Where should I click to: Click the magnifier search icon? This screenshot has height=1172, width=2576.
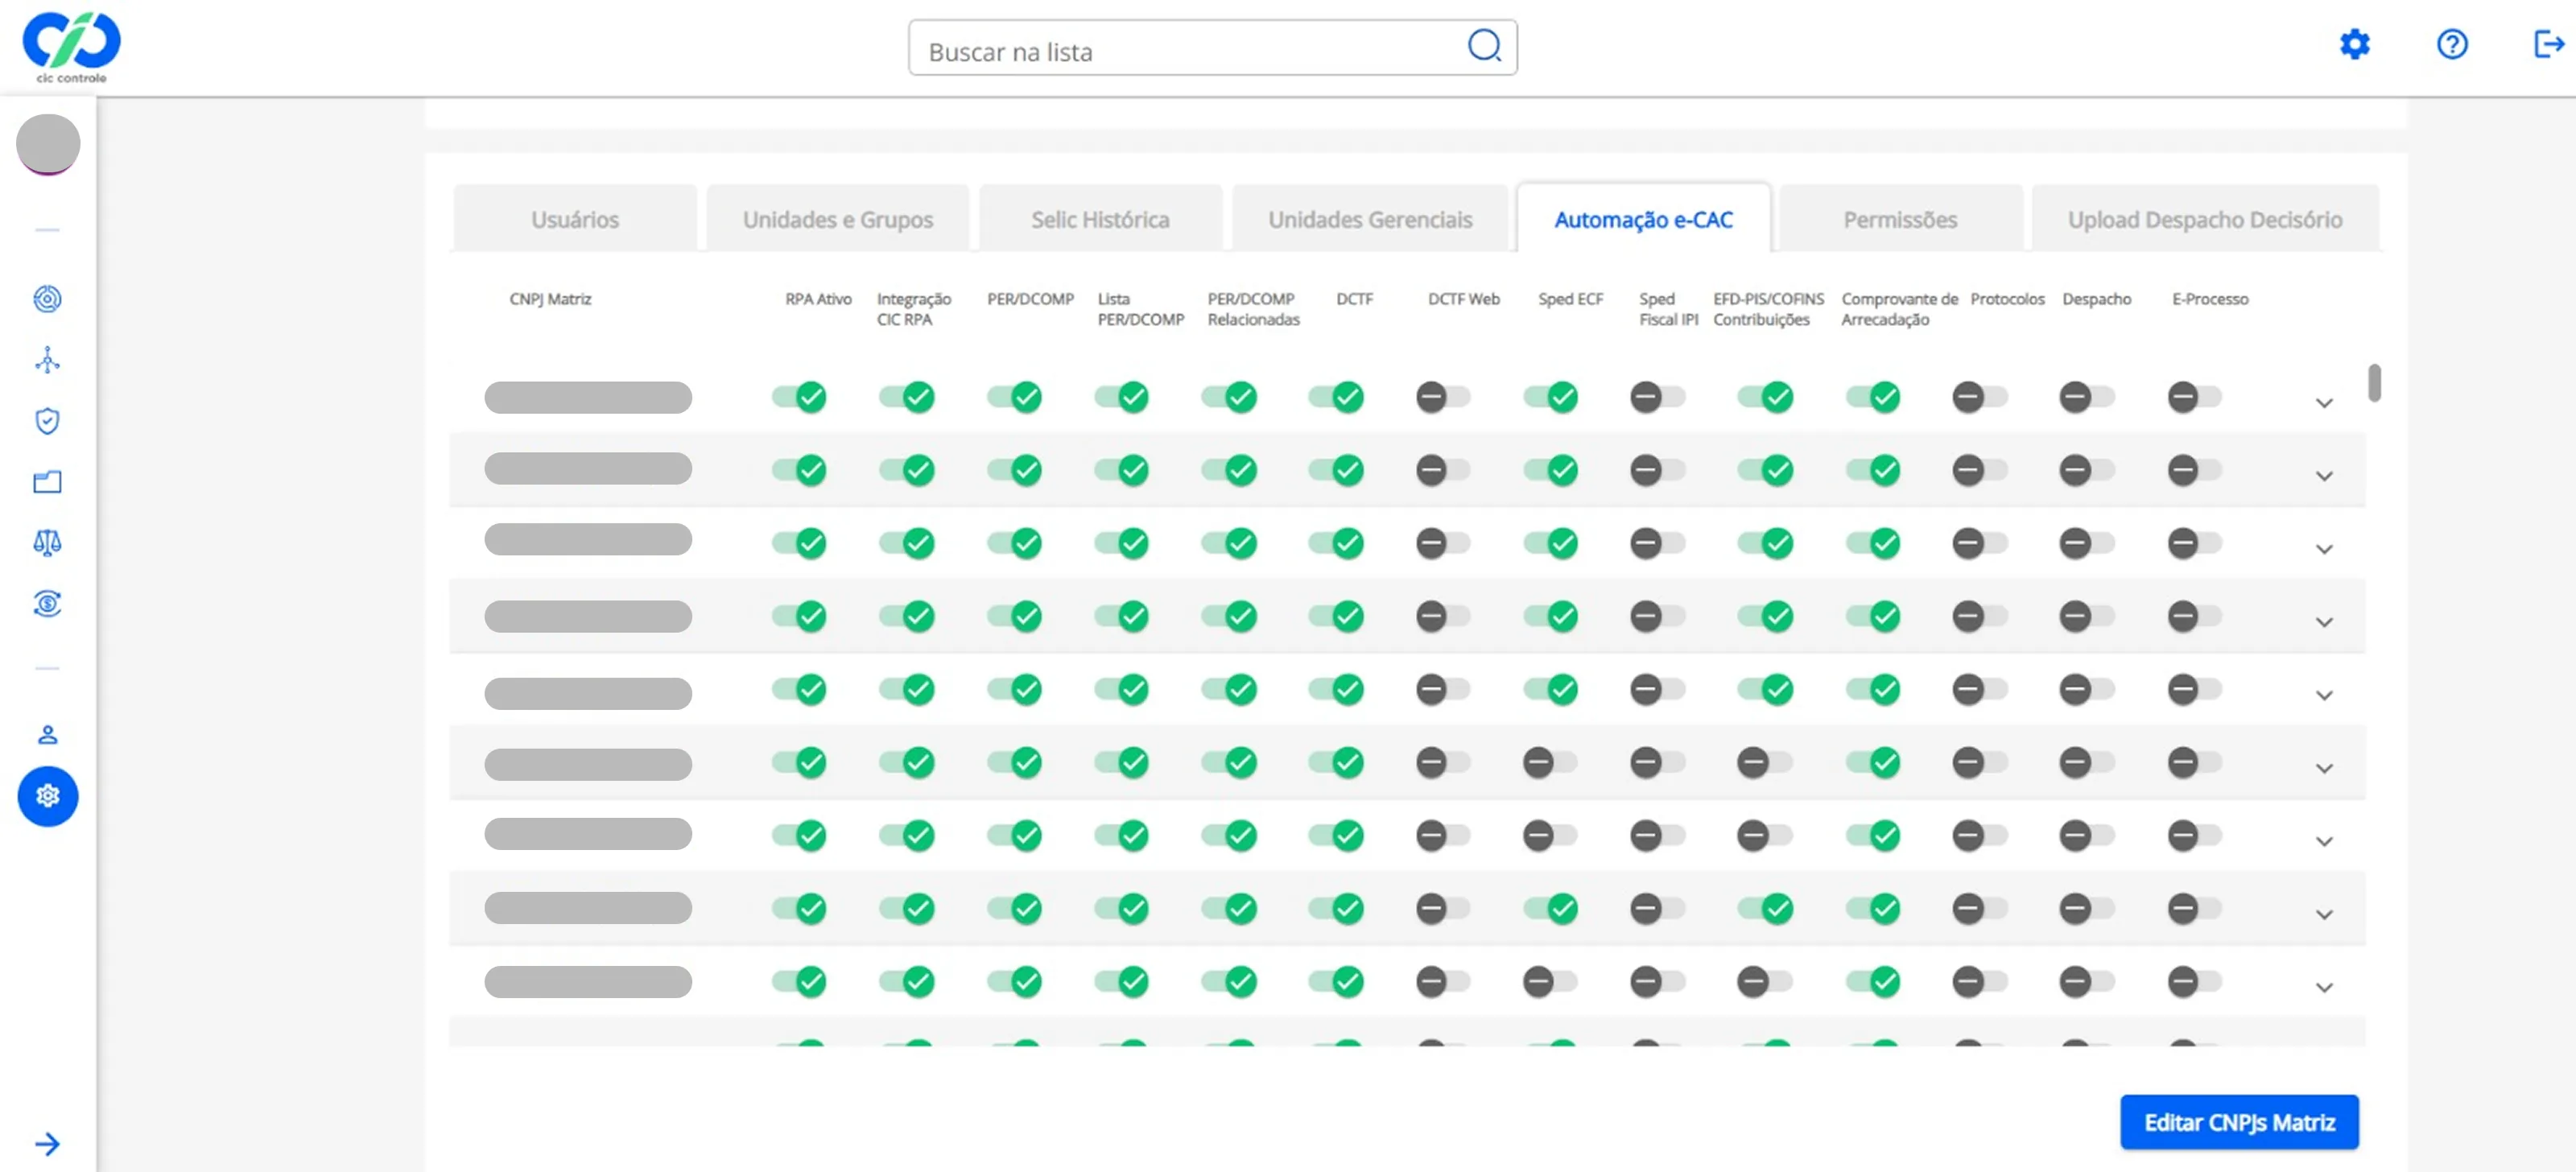click(1484, 46)
